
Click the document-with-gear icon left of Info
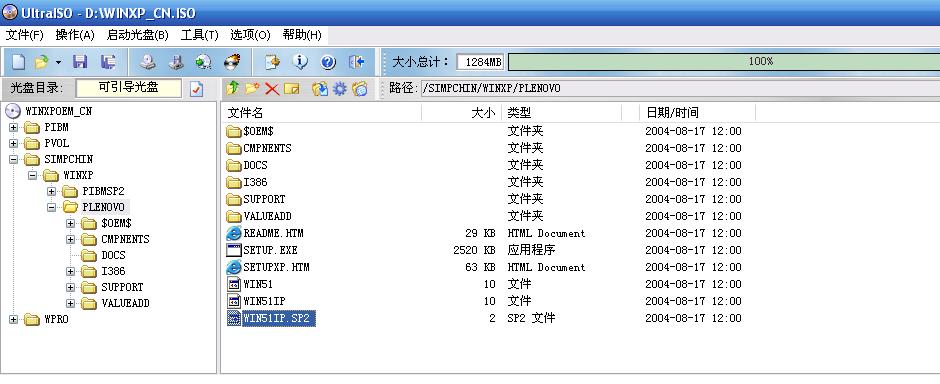[x=273, y=62]
